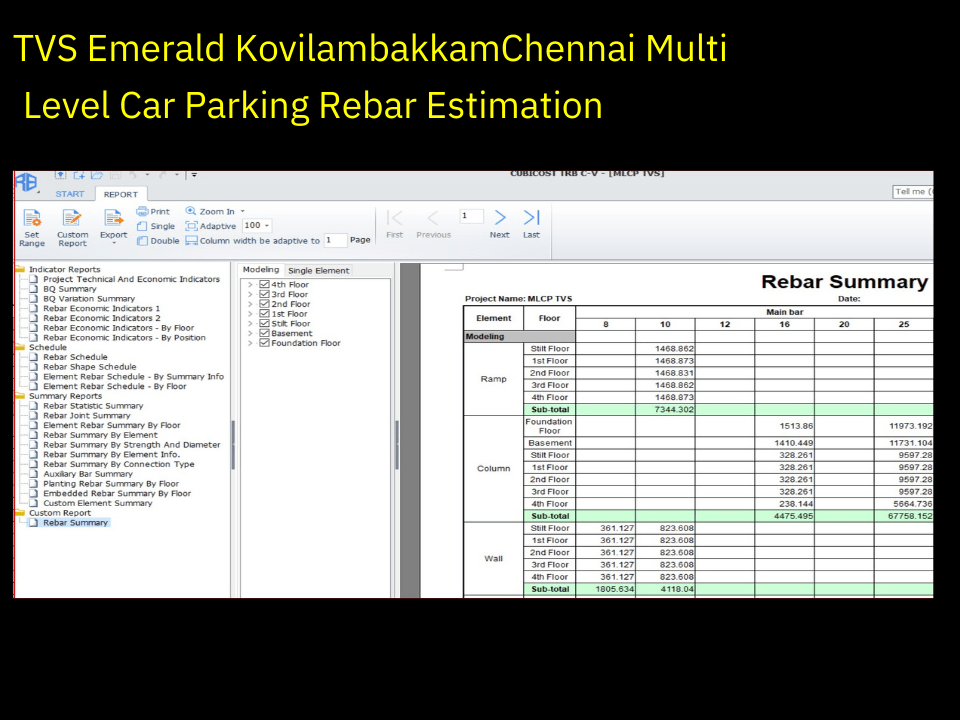Click the Rebar Summary report title

point(844,282)
